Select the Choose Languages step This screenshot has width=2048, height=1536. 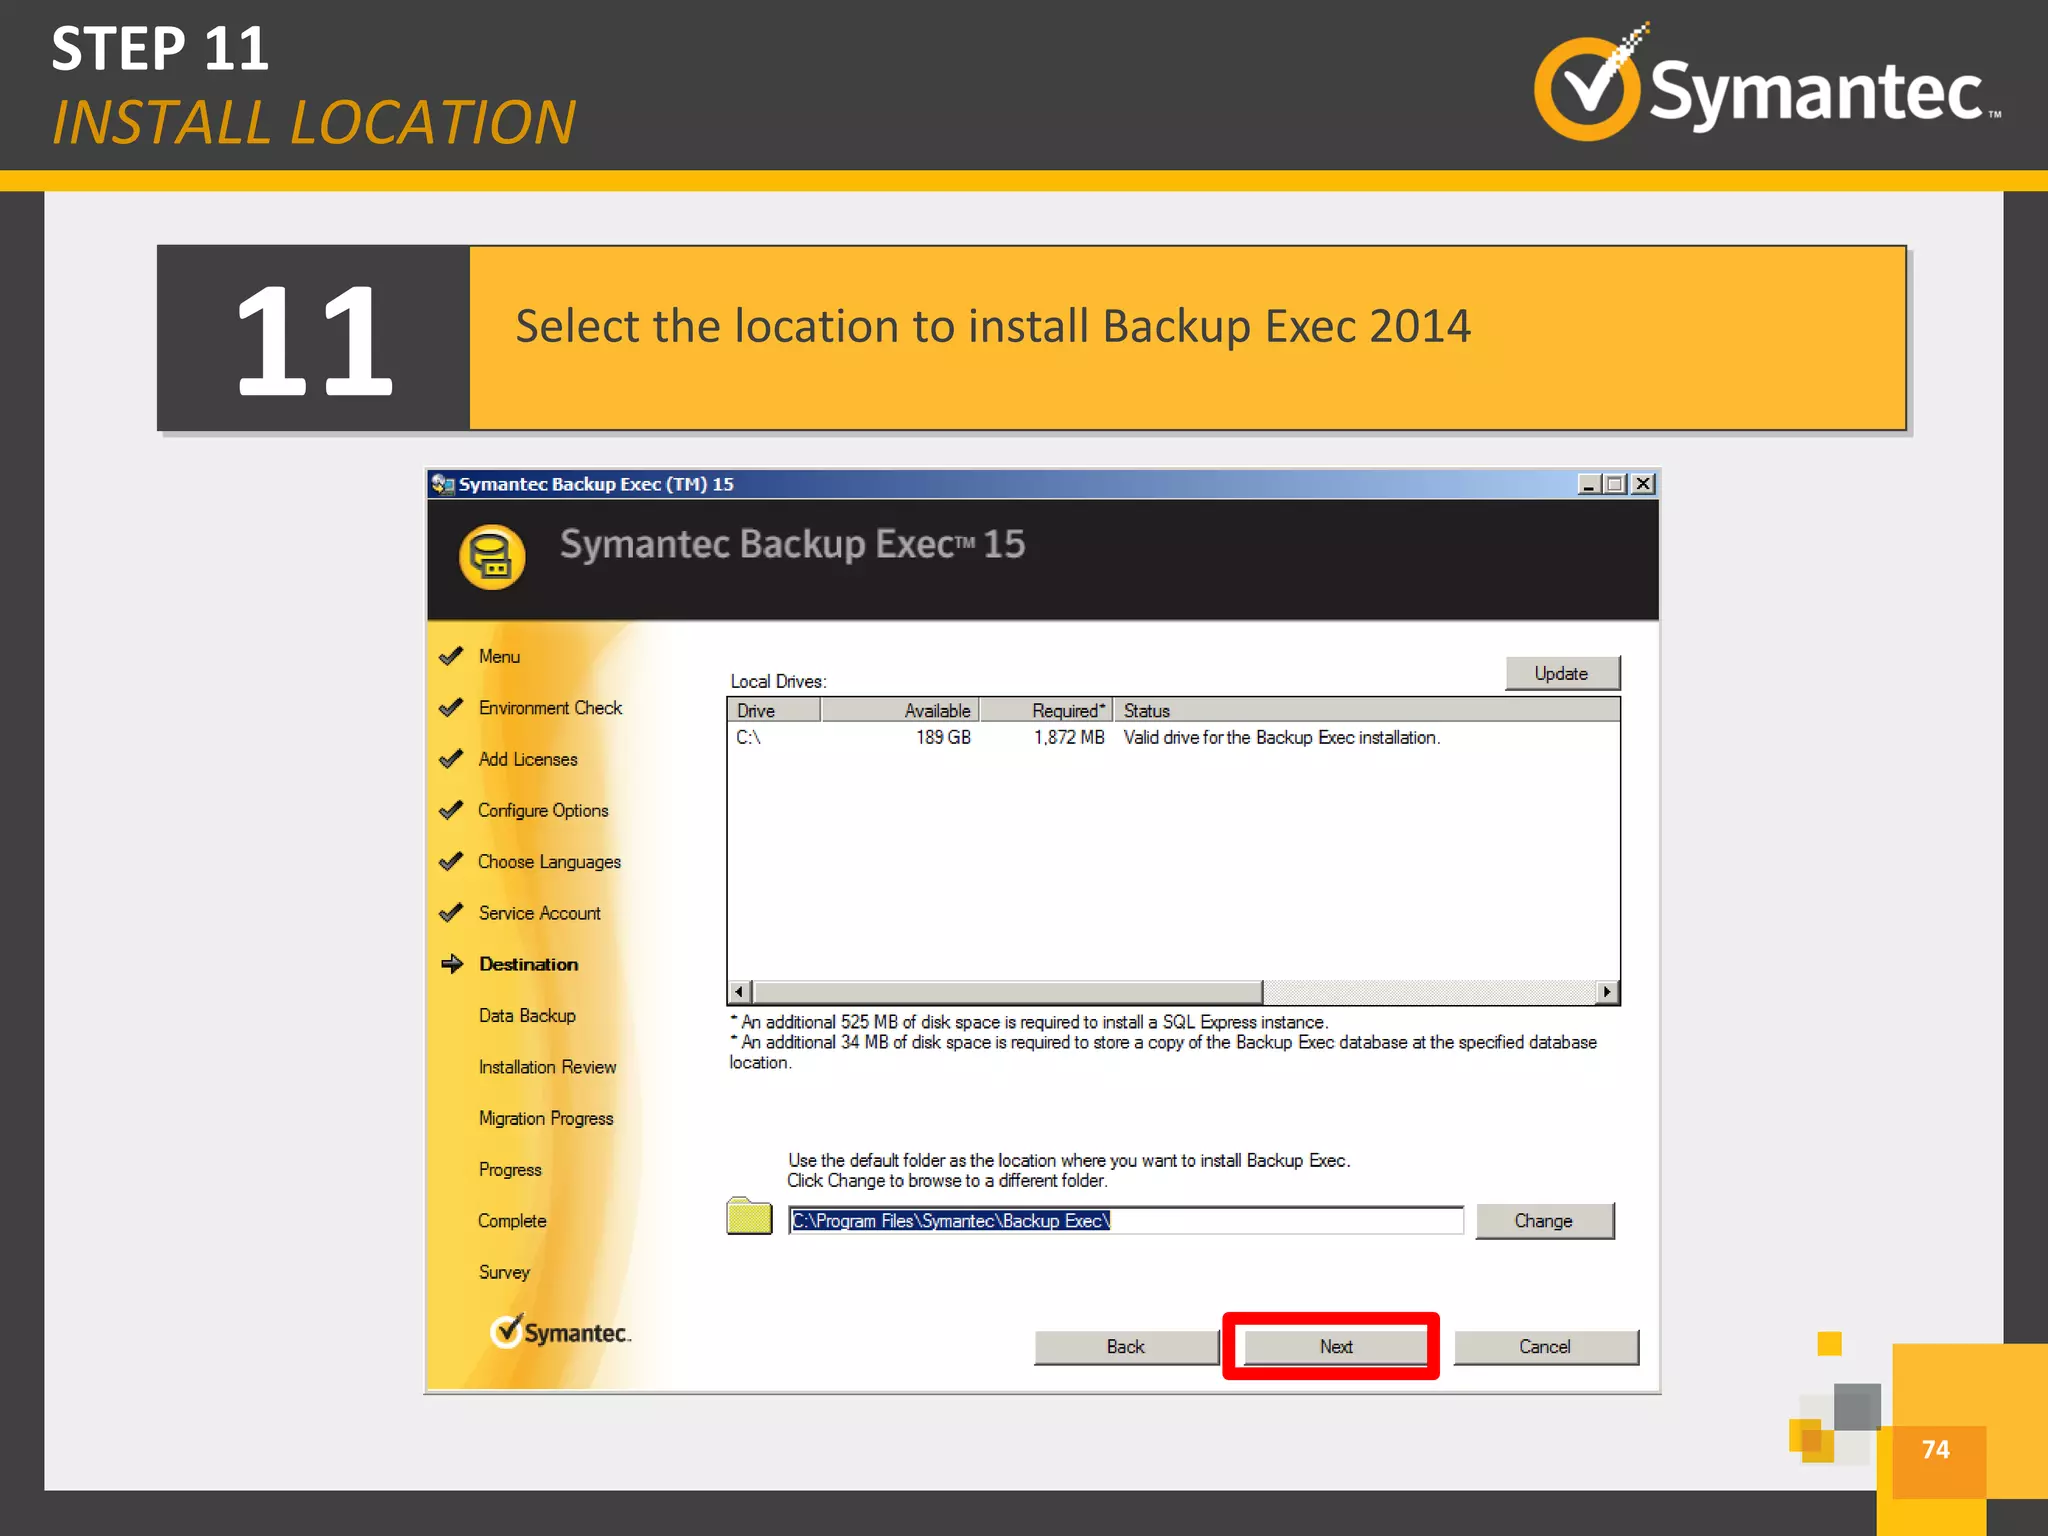point(549,862)
